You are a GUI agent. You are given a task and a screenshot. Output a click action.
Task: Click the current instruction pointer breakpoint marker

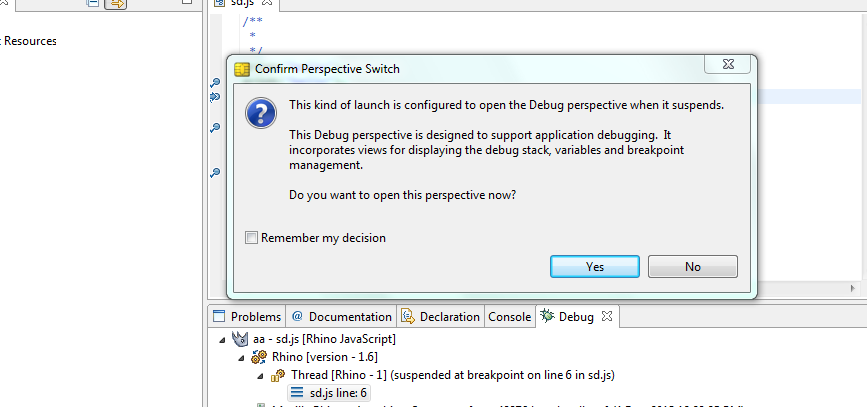[215, 98]
